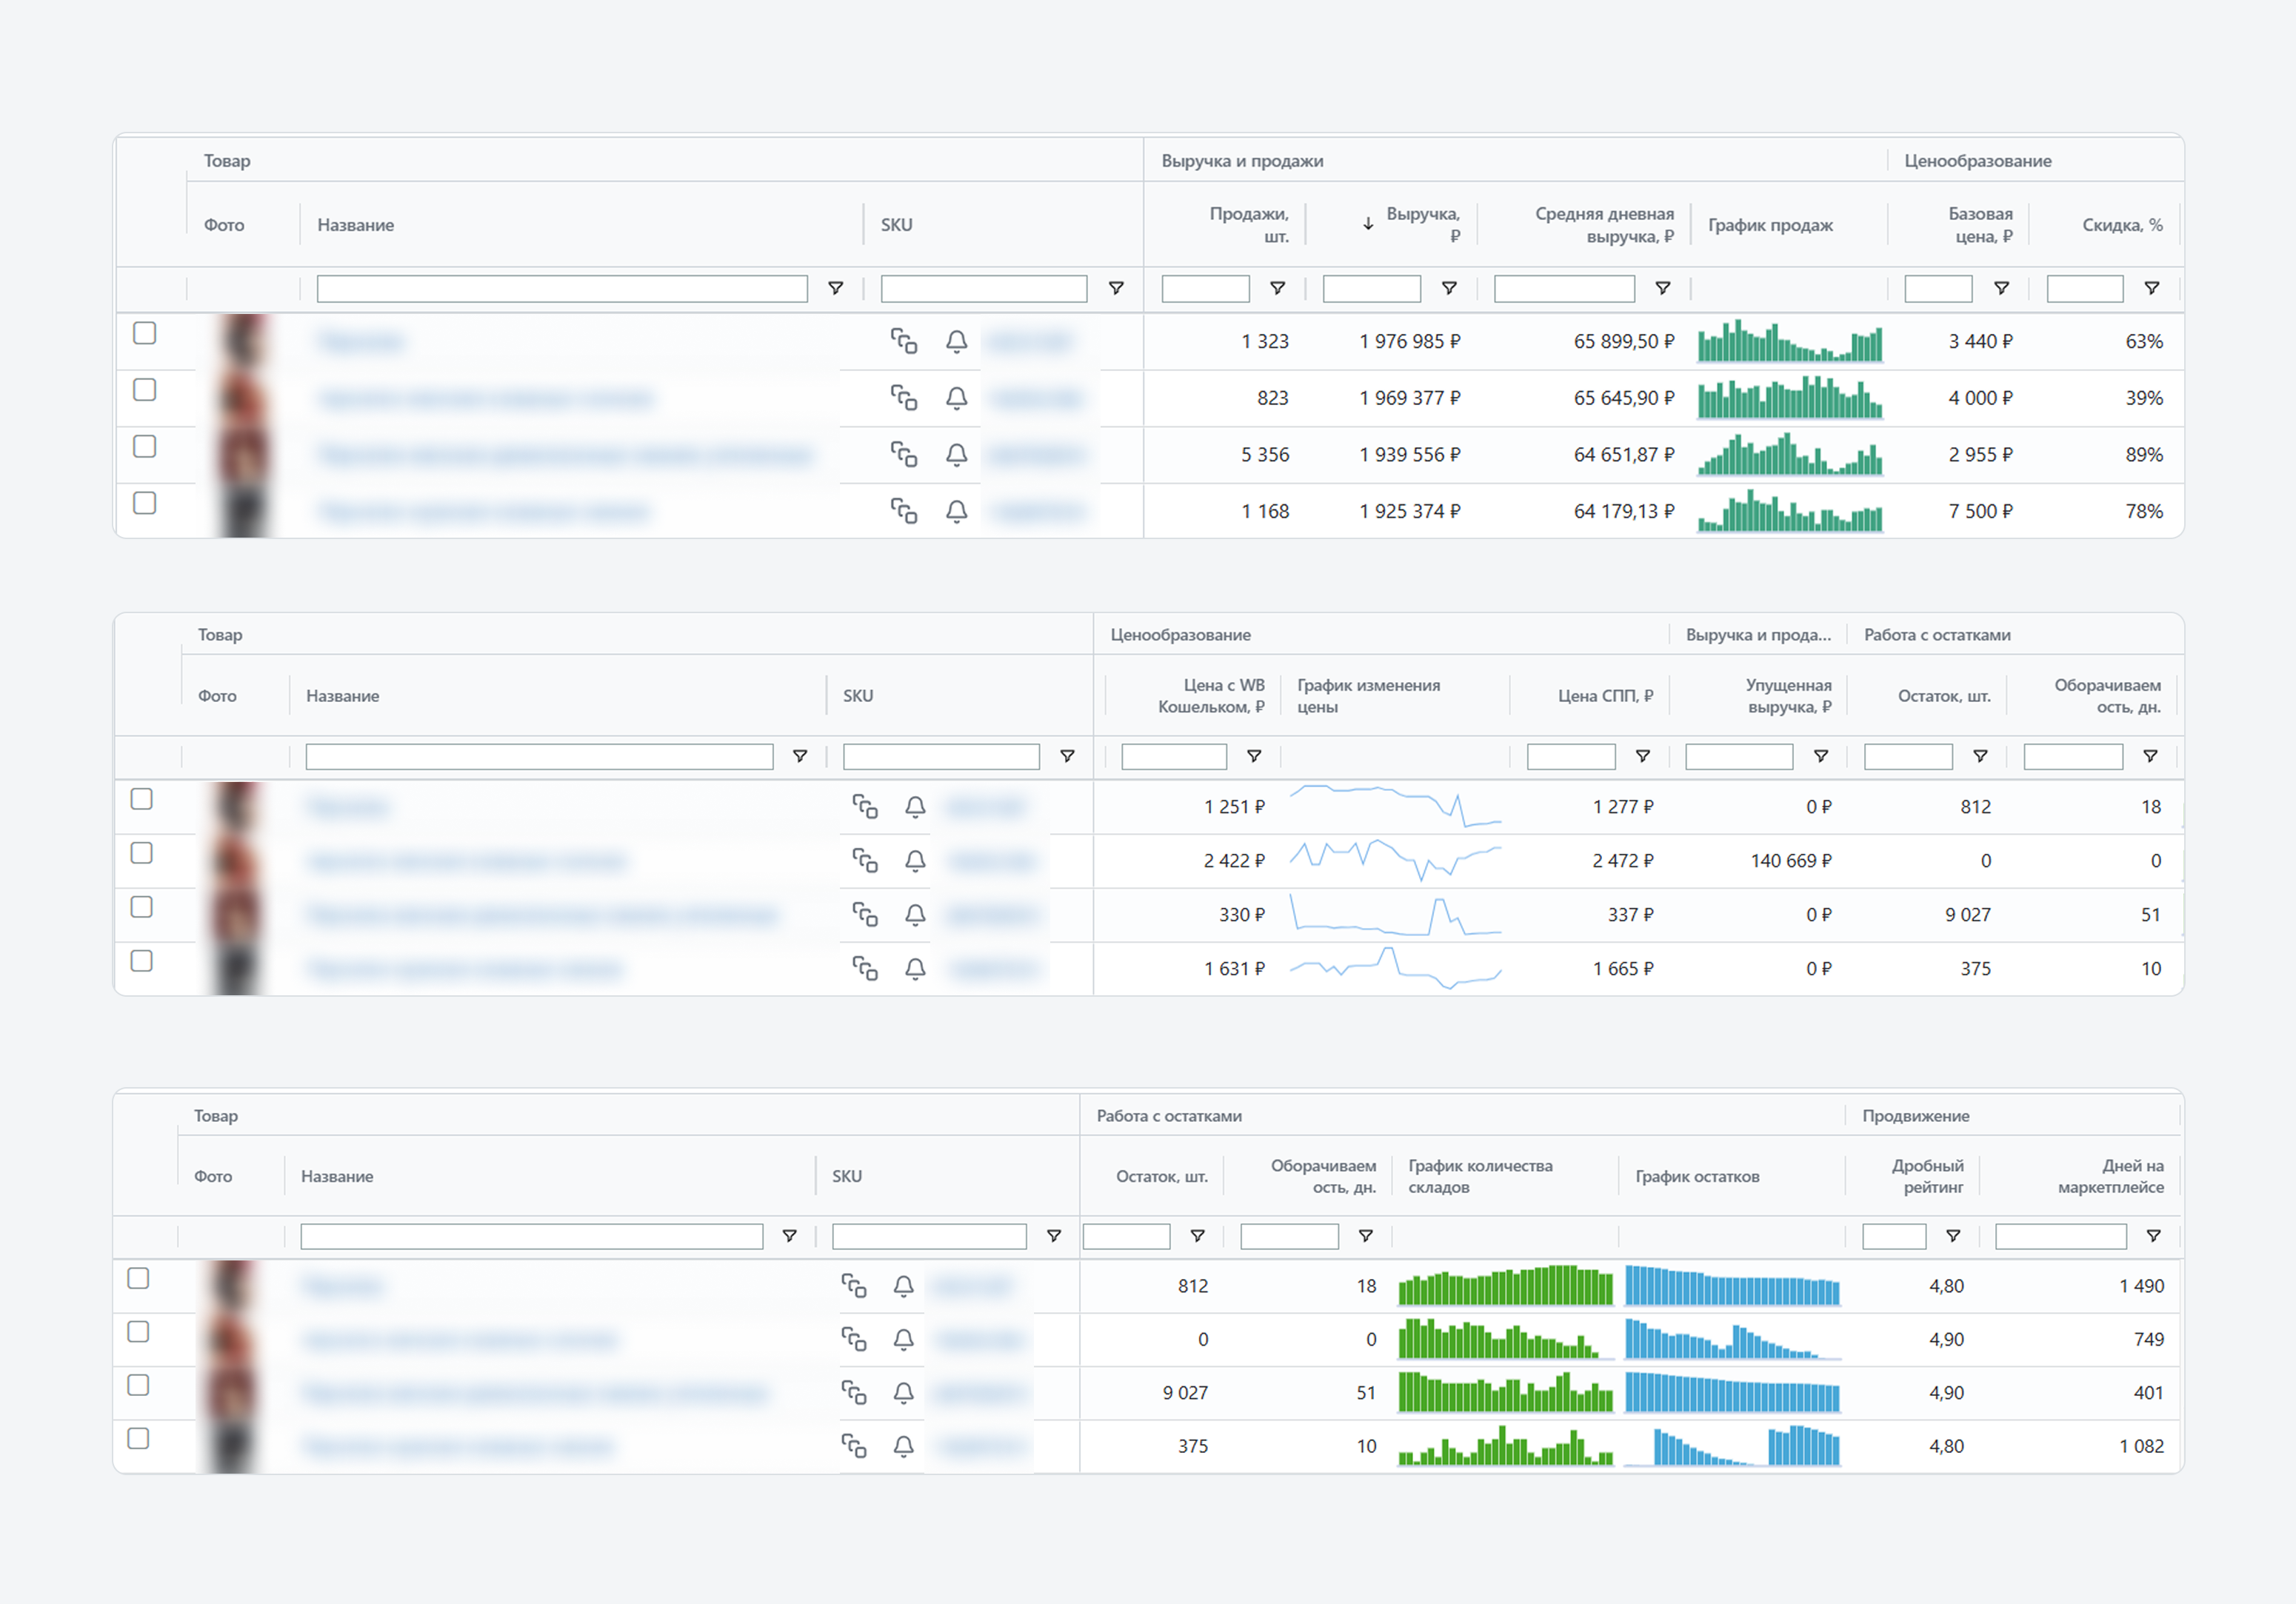Select the checkbox of the row with 1 082 days on marketplace

click(x=139, y=1438)
